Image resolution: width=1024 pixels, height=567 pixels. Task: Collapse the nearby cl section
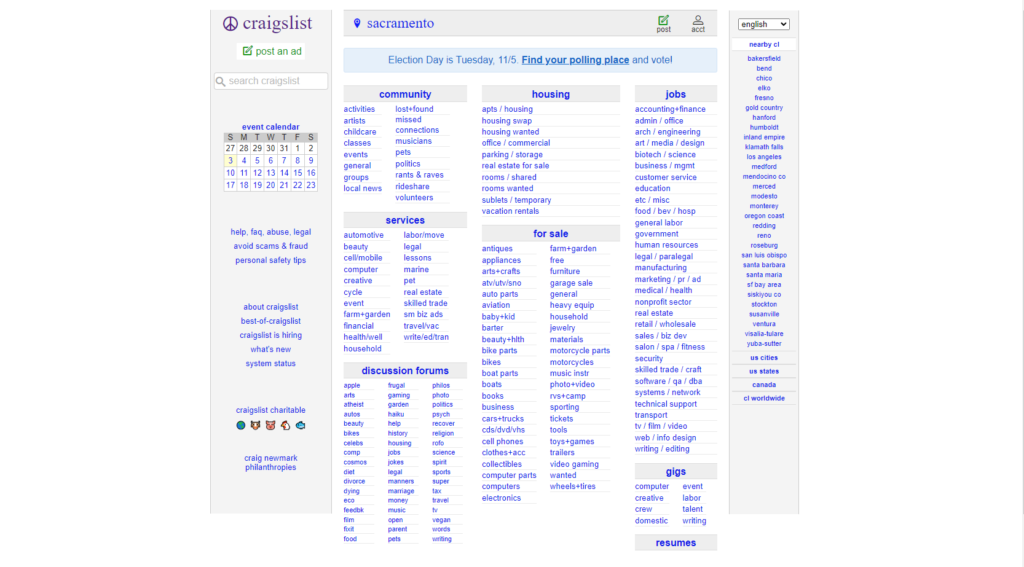click(x=763, y=44)
